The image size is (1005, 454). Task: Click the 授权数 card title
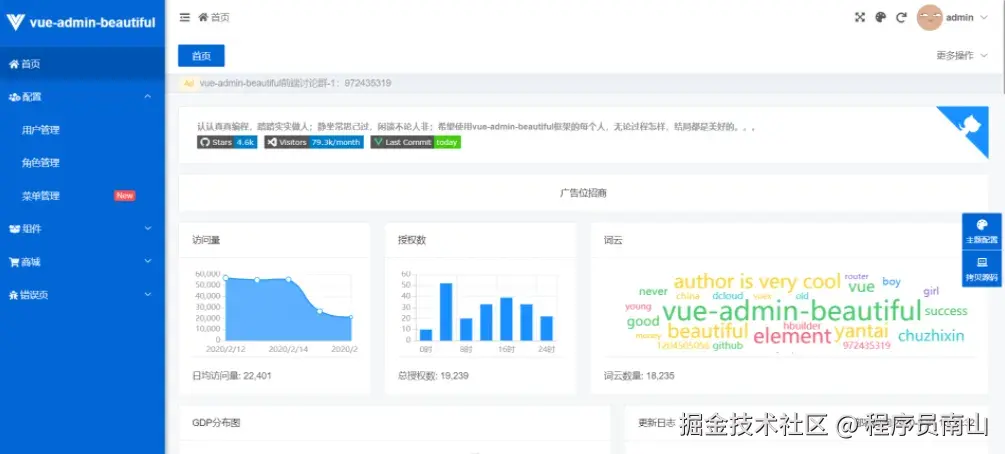412,240
